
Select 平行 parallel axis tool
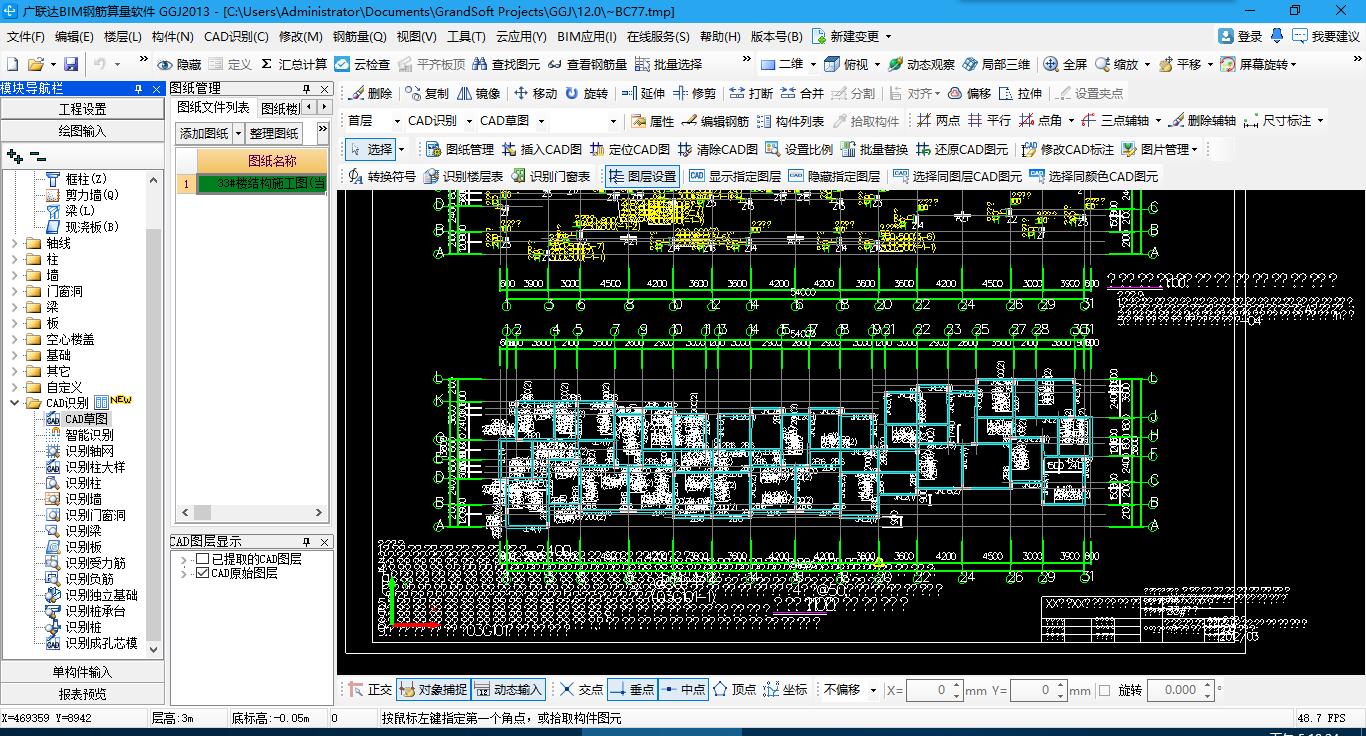pyautogui.click(x=989, y=121)
